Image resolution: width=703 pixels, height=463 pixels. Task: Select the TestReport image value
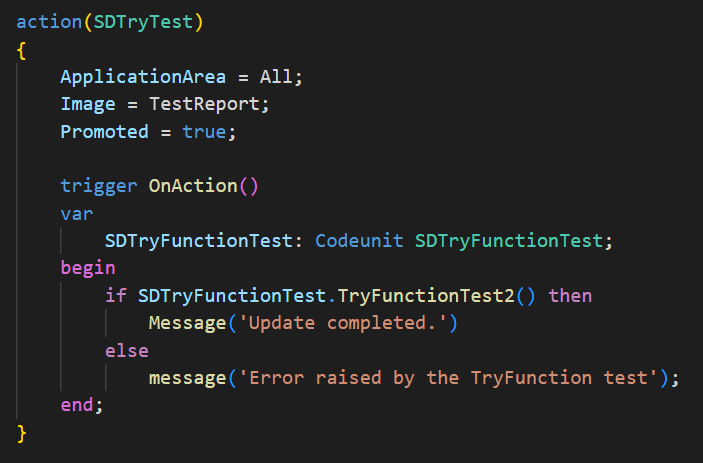pos(209,104)
